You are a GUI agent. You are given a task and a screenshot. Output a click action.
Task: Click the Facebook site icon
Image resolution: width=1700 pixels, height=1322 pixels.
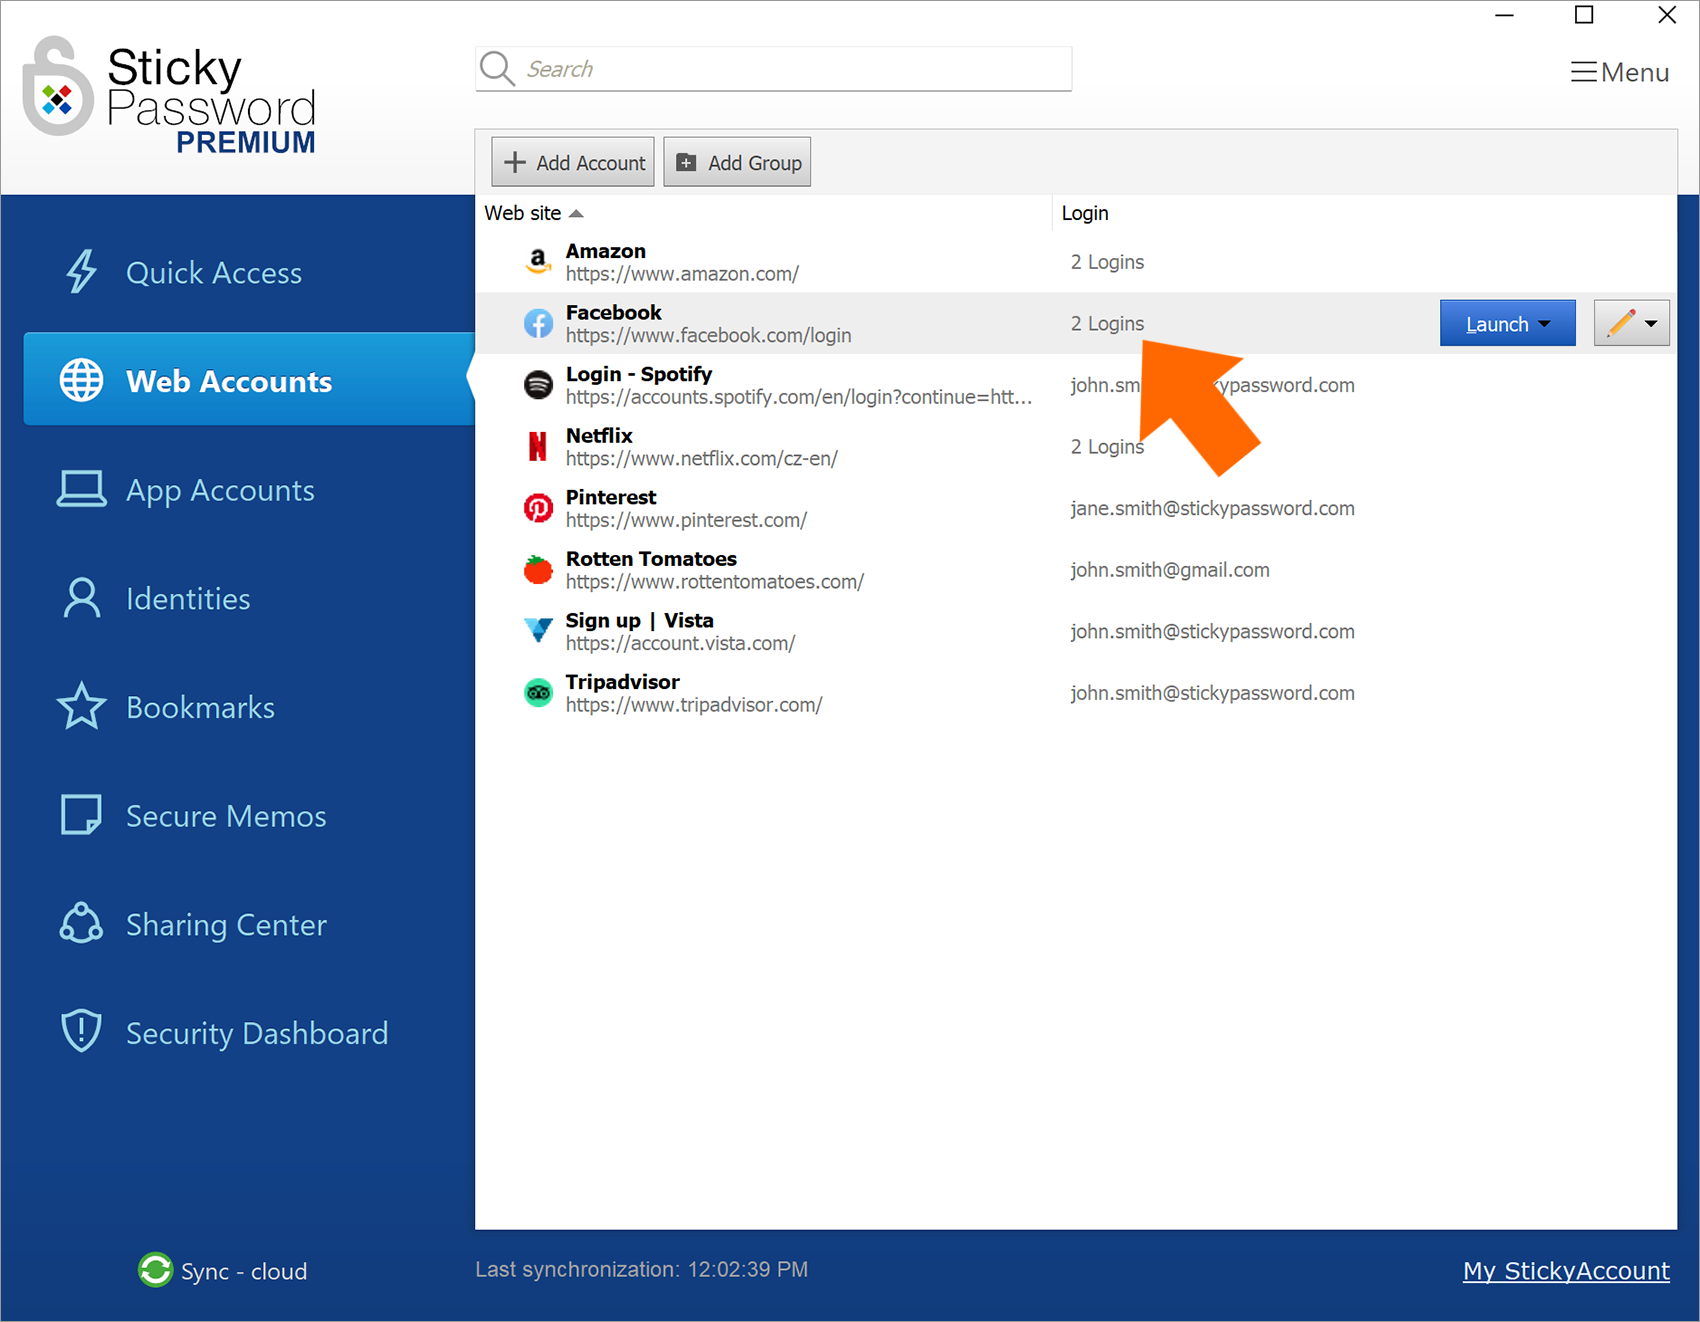538,323
